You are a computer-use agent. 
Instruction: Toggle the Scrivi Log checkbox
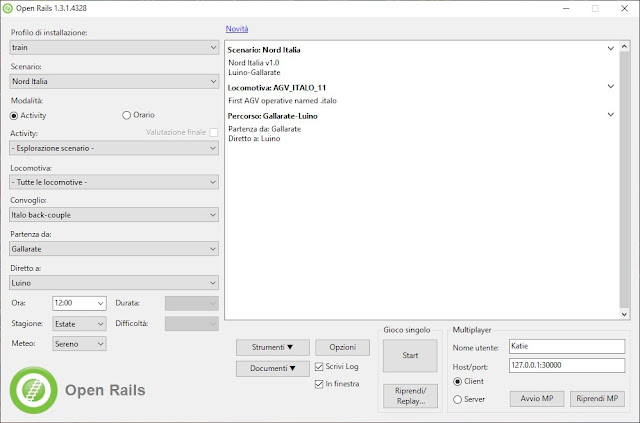pos(319,367)
